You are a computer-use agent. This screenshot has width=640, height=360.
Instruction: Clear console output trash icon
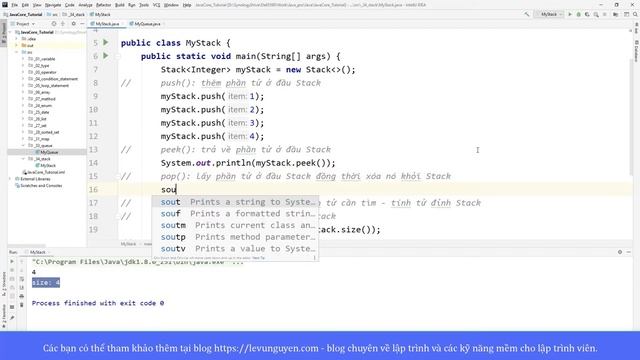click(x=22, y=305)
